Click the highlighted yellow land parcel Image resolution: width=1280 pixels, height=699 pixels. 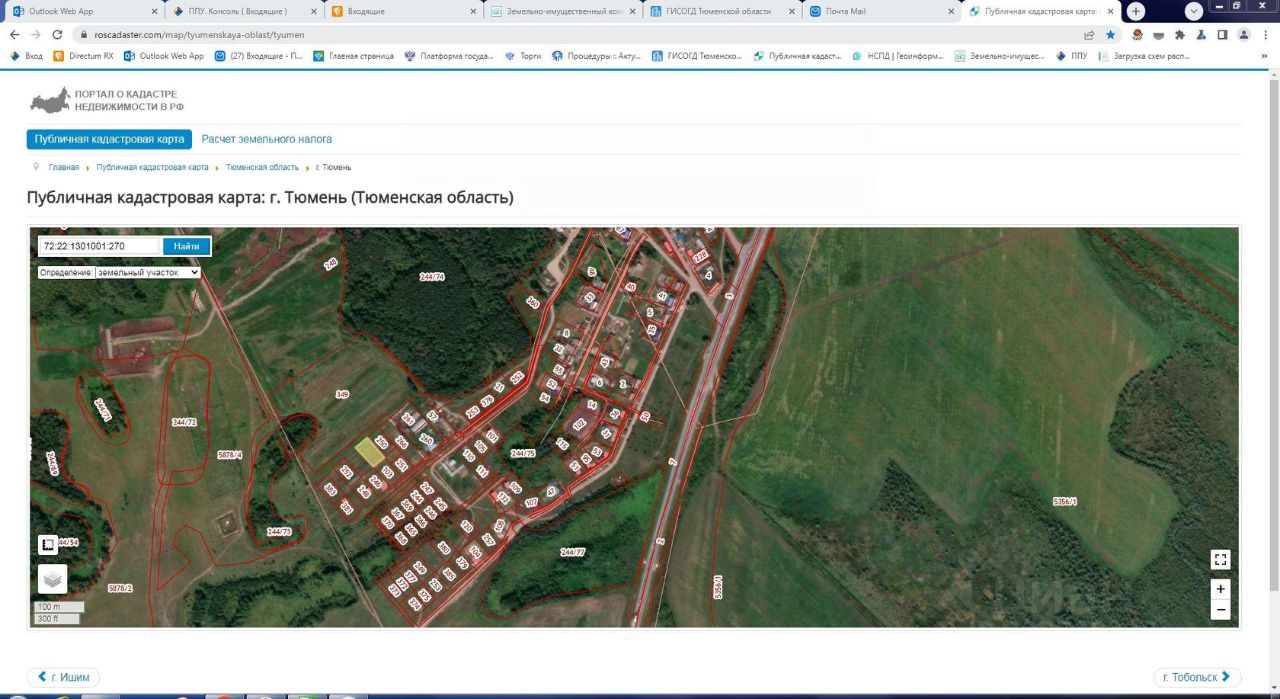370,452
